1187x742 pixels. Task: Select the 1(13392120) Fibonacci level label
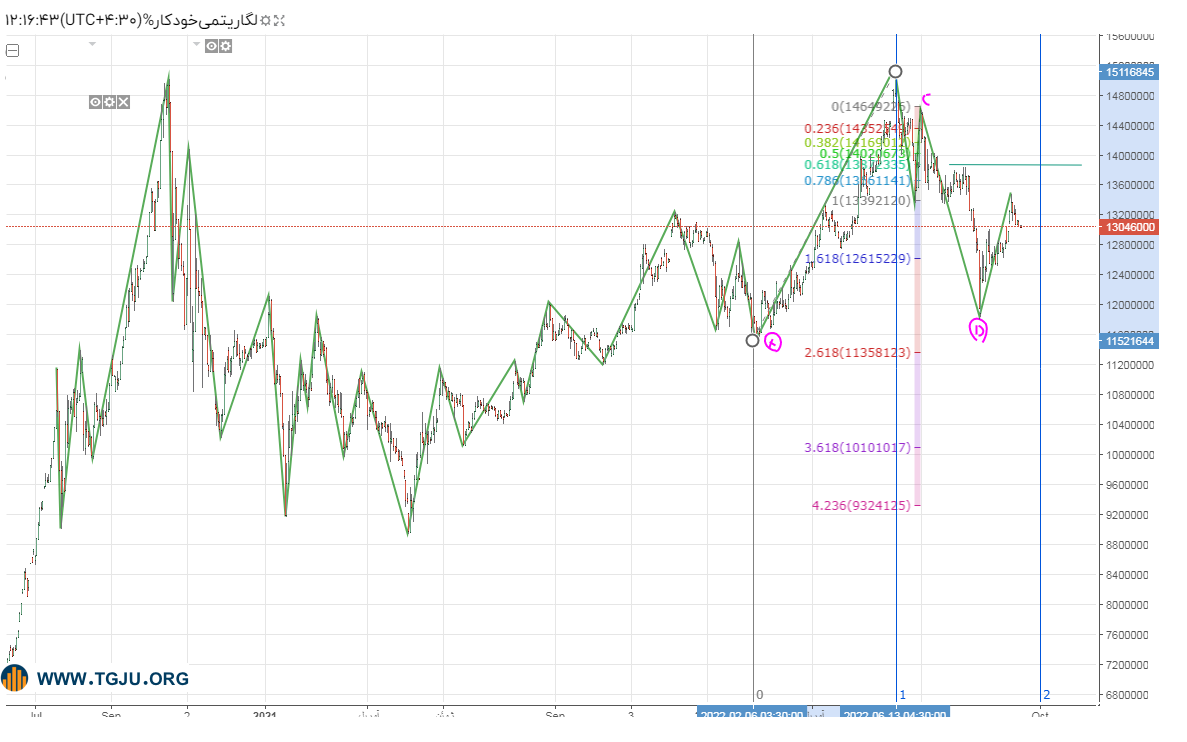(871, 201)
